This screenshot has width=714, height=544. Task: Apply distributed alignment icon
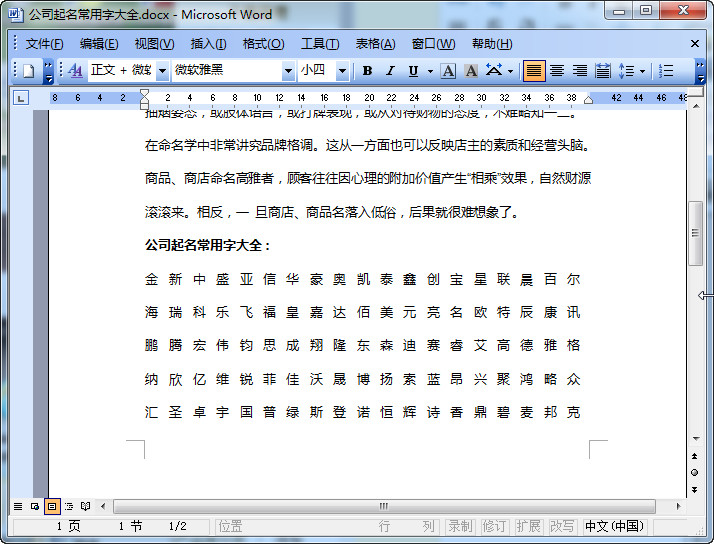pos(603,71)
